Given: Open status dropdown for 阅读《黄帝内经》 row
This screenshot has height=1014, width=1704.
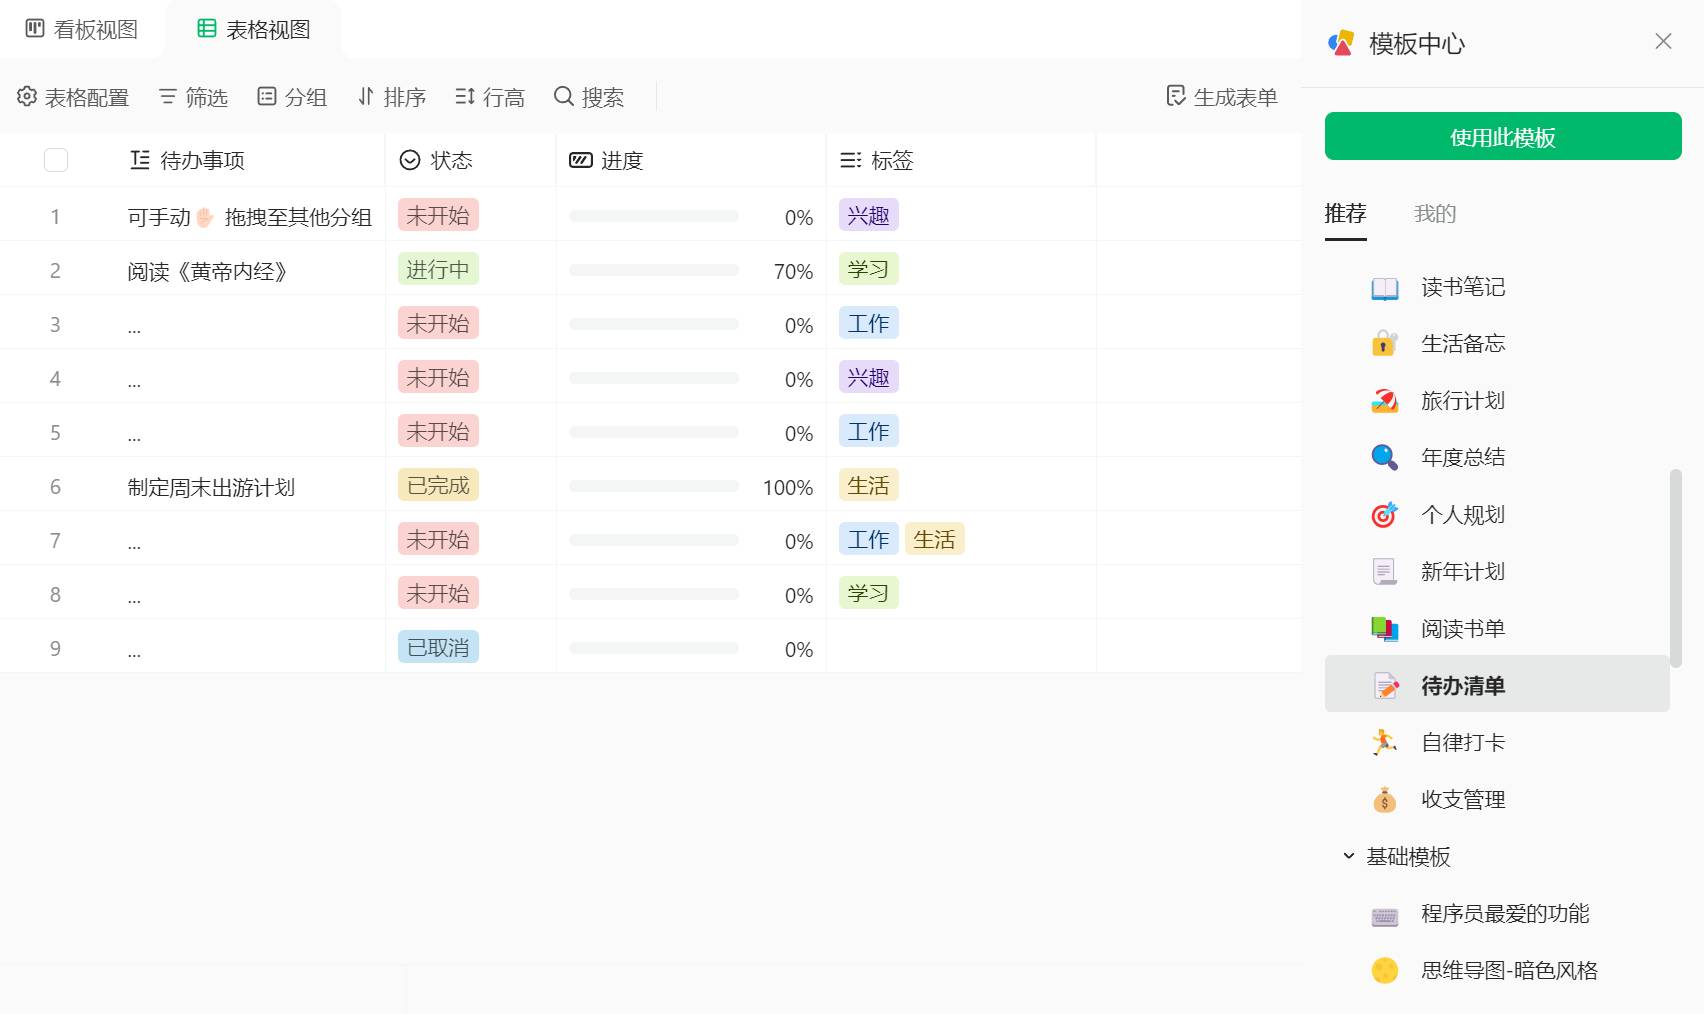Looking at the screenshot, I should point(438,270).
